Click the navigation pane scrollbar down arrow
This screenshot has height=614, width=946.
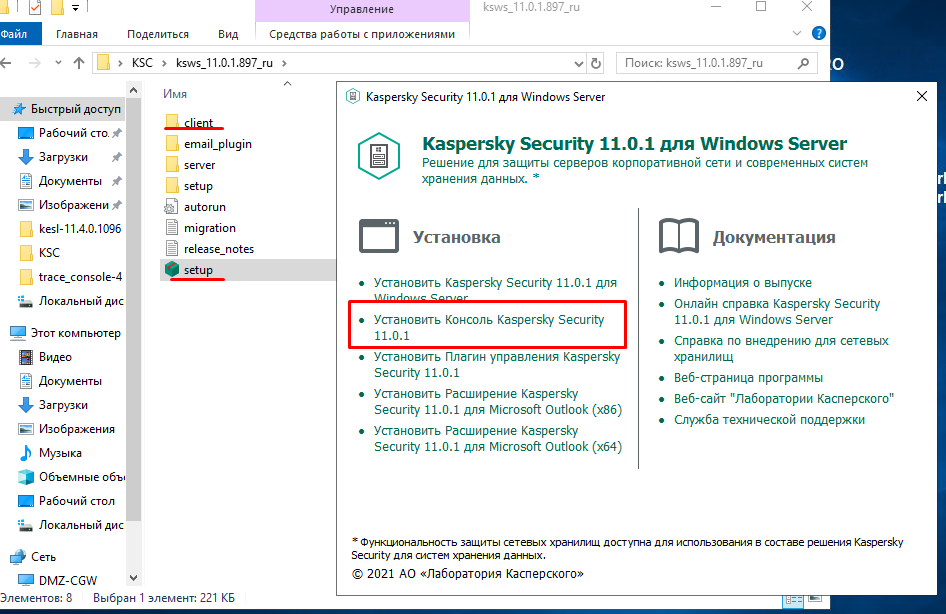133,578
